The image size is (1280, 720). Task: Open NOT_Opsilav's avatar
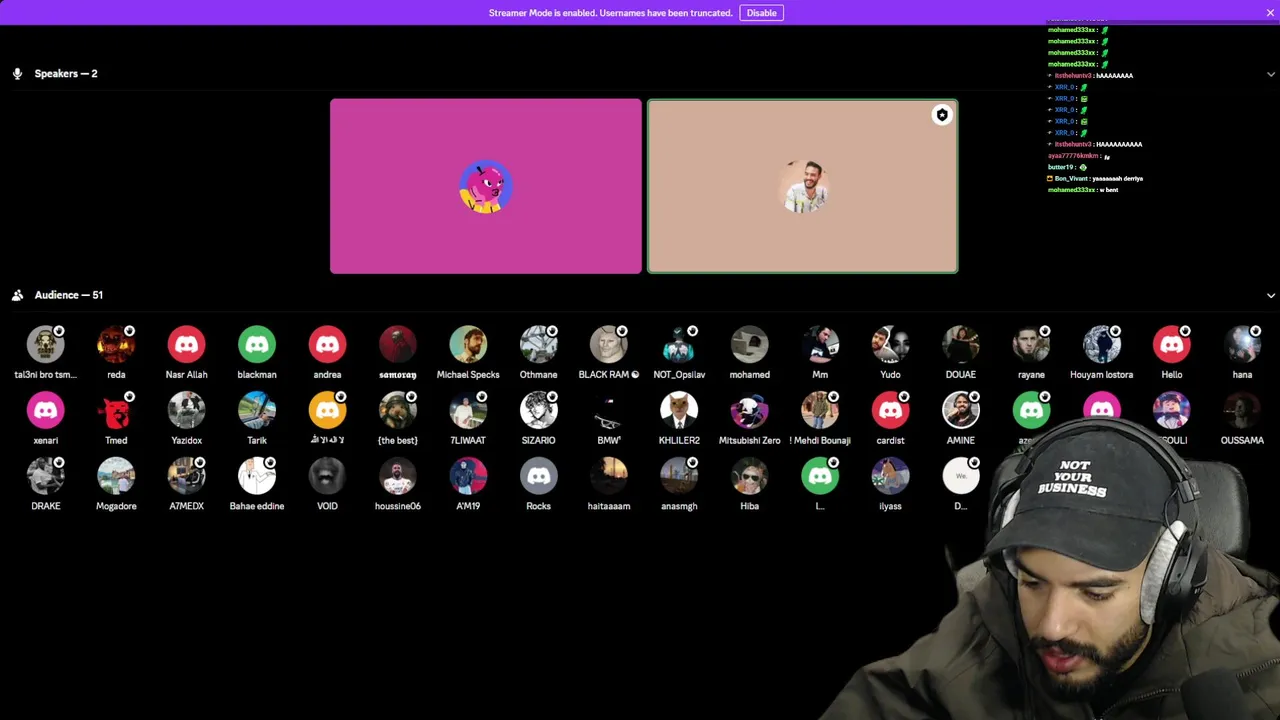679,345
